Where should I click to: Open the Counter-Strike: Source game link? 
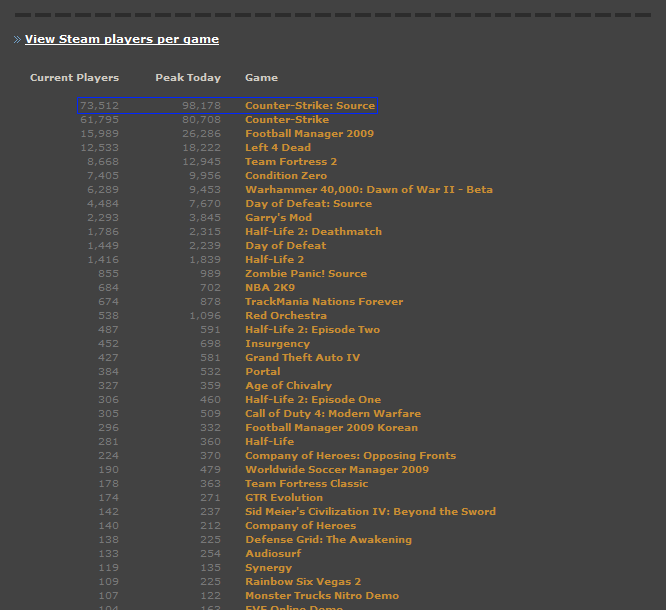[310, 105]
